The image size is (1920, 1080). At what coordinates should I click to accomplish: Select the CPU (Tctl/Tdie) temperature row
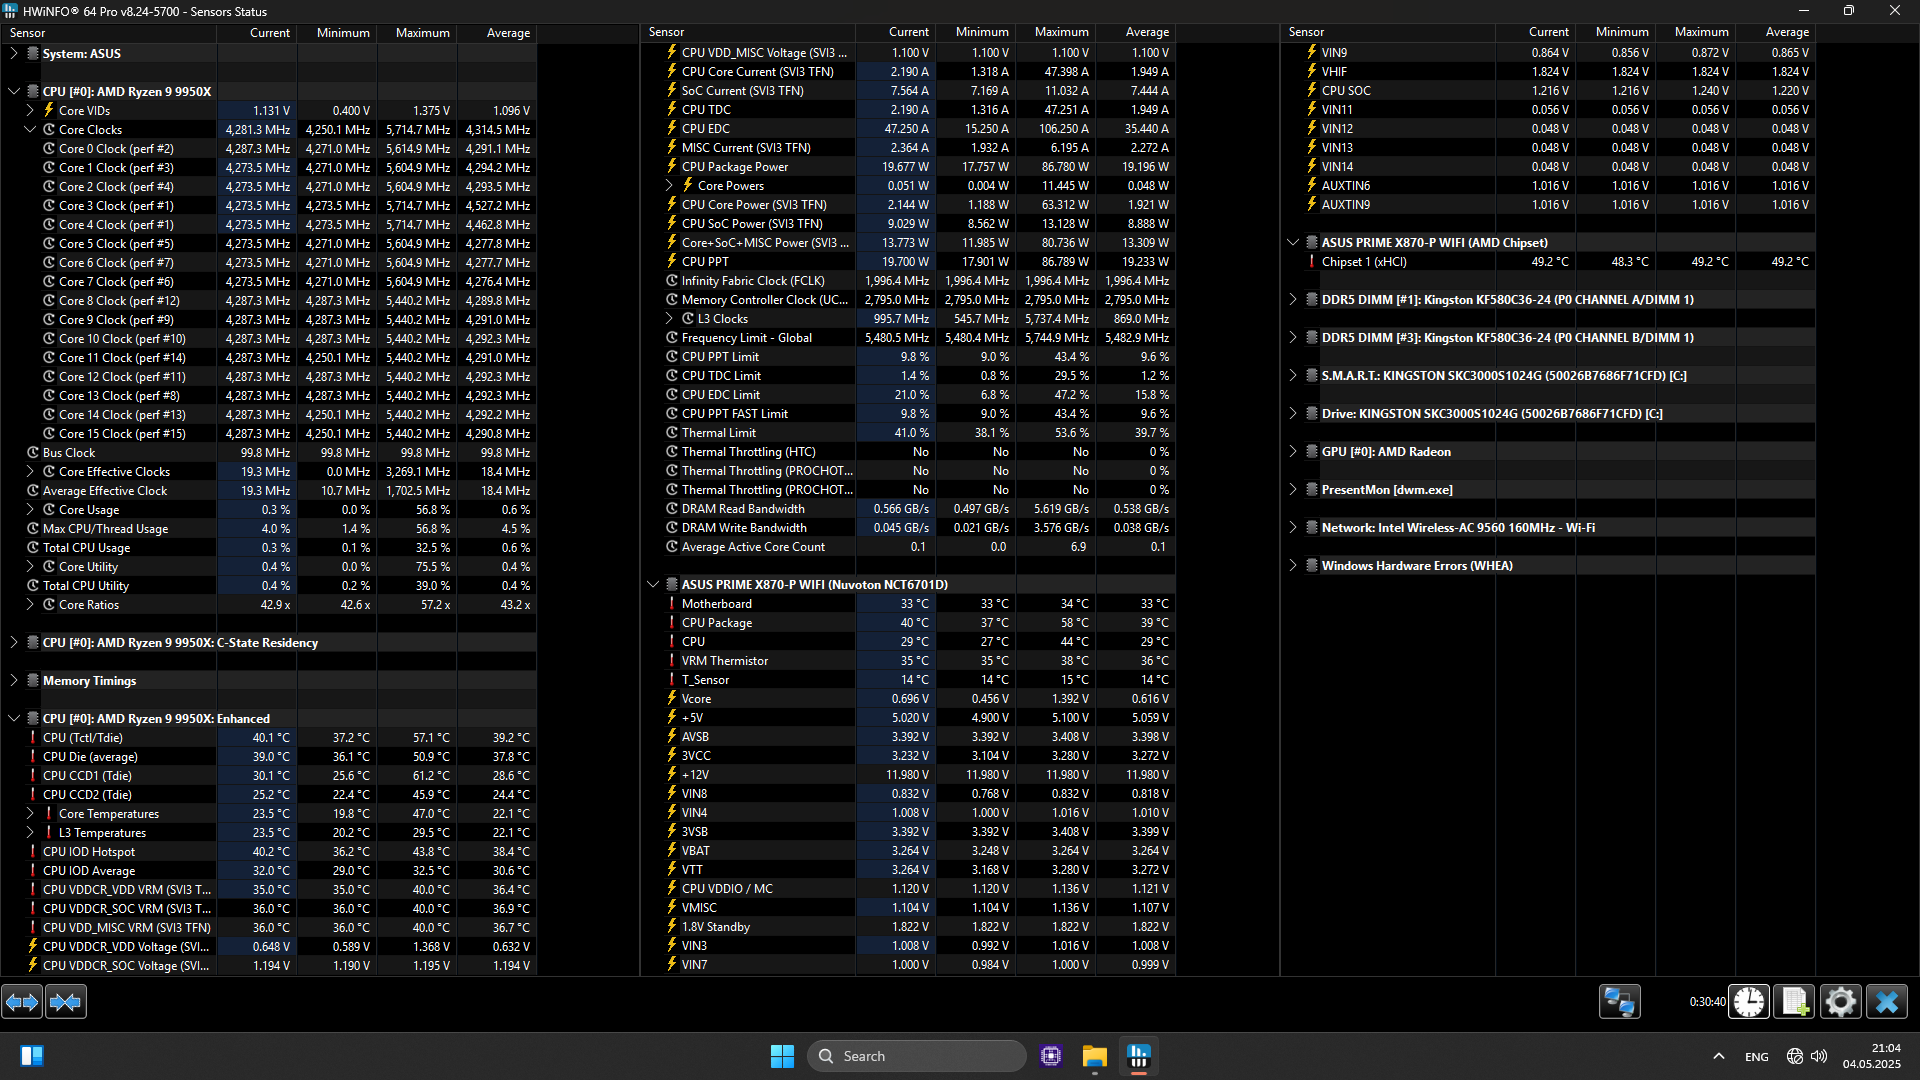point(83,738)
